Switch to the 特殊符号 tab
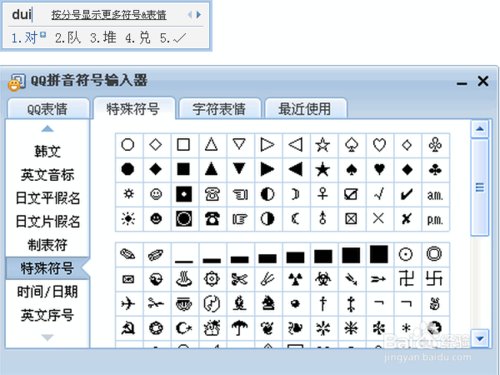500x375 pixels. 133,109
